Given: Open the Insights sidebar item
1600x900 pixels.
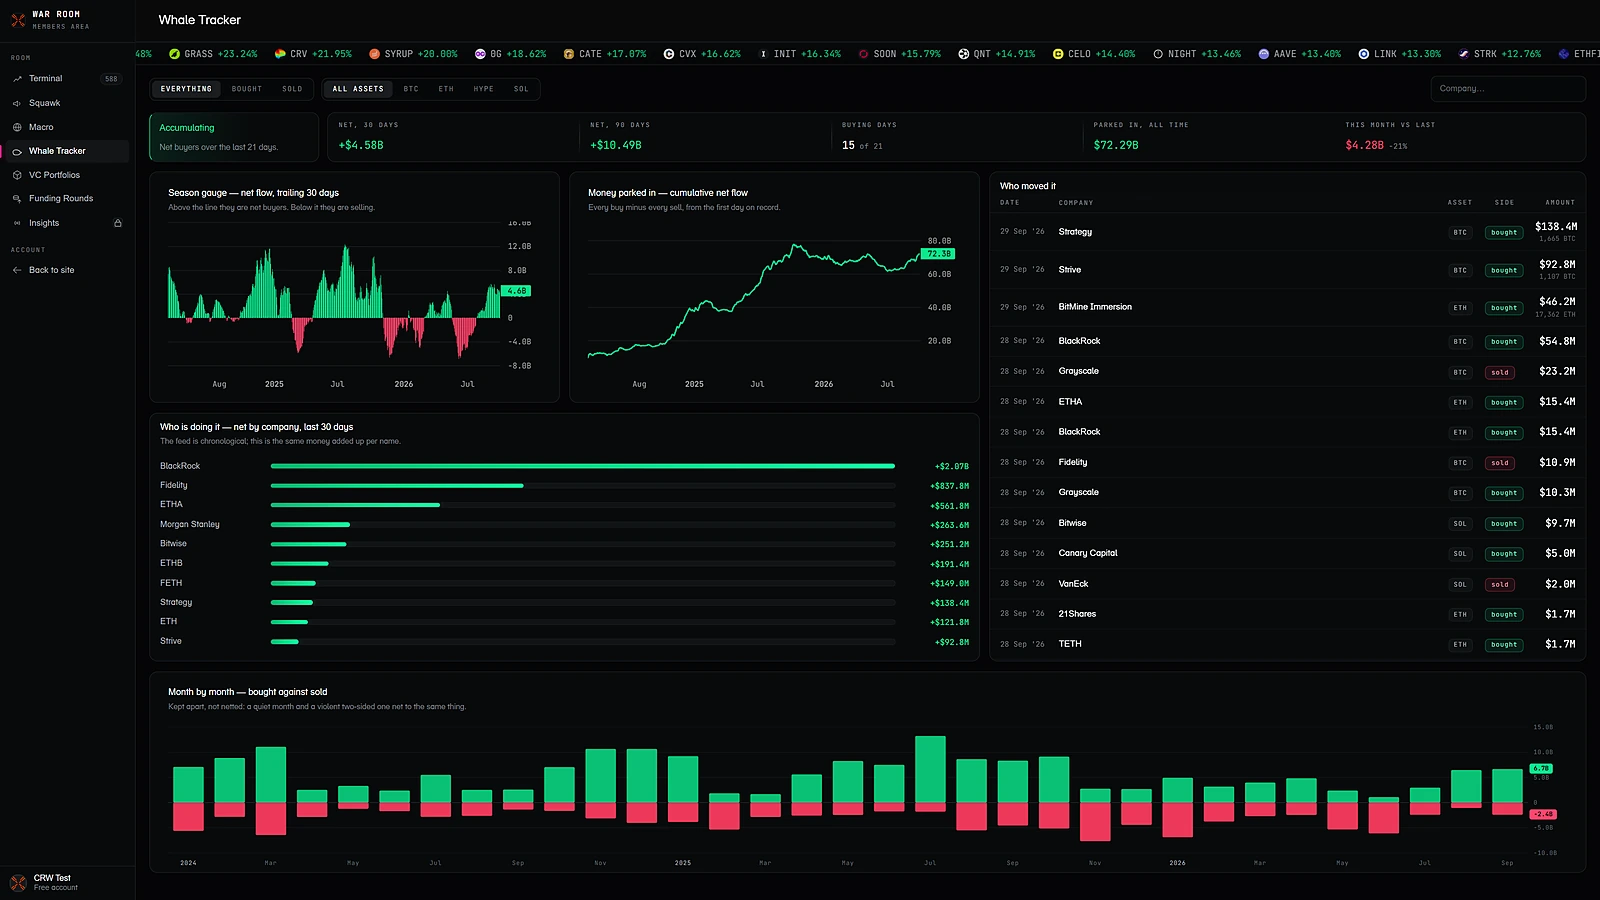Looking at the screenshot, I should [x=65, y=223].
